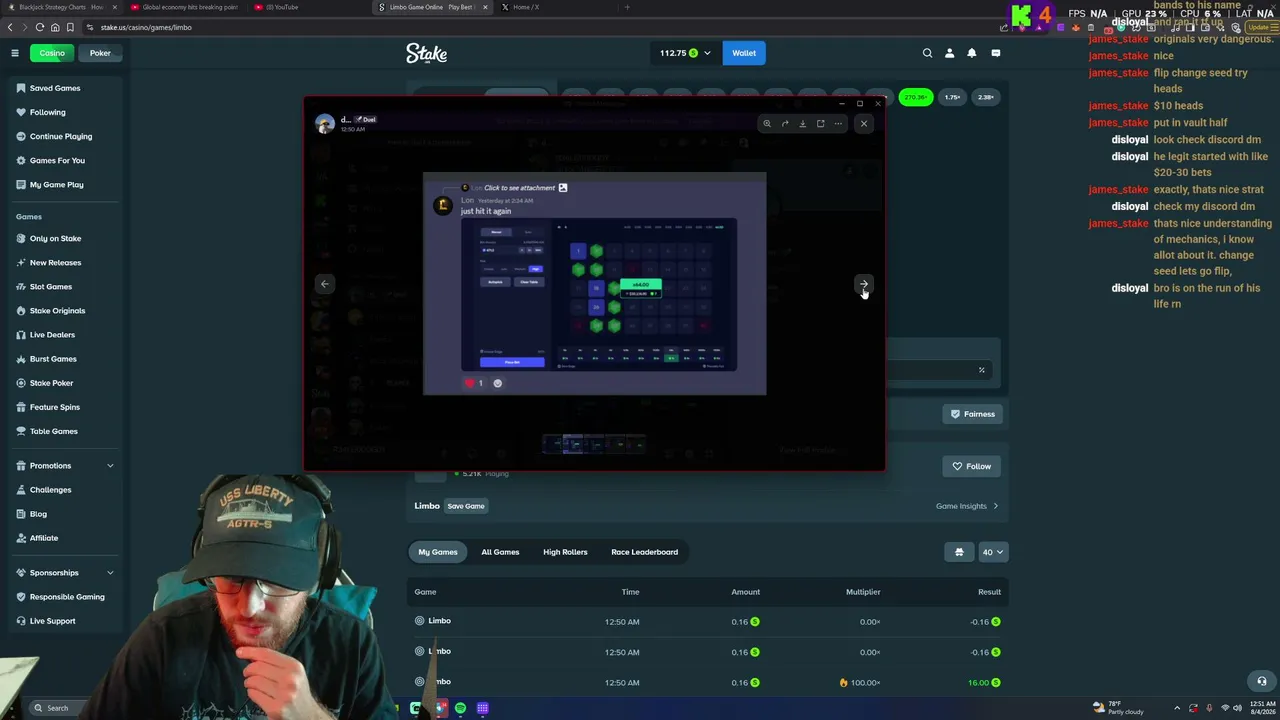The image size is (1280, 720).
Task: Switch to the All Games tab
Action: coord(500,552)
